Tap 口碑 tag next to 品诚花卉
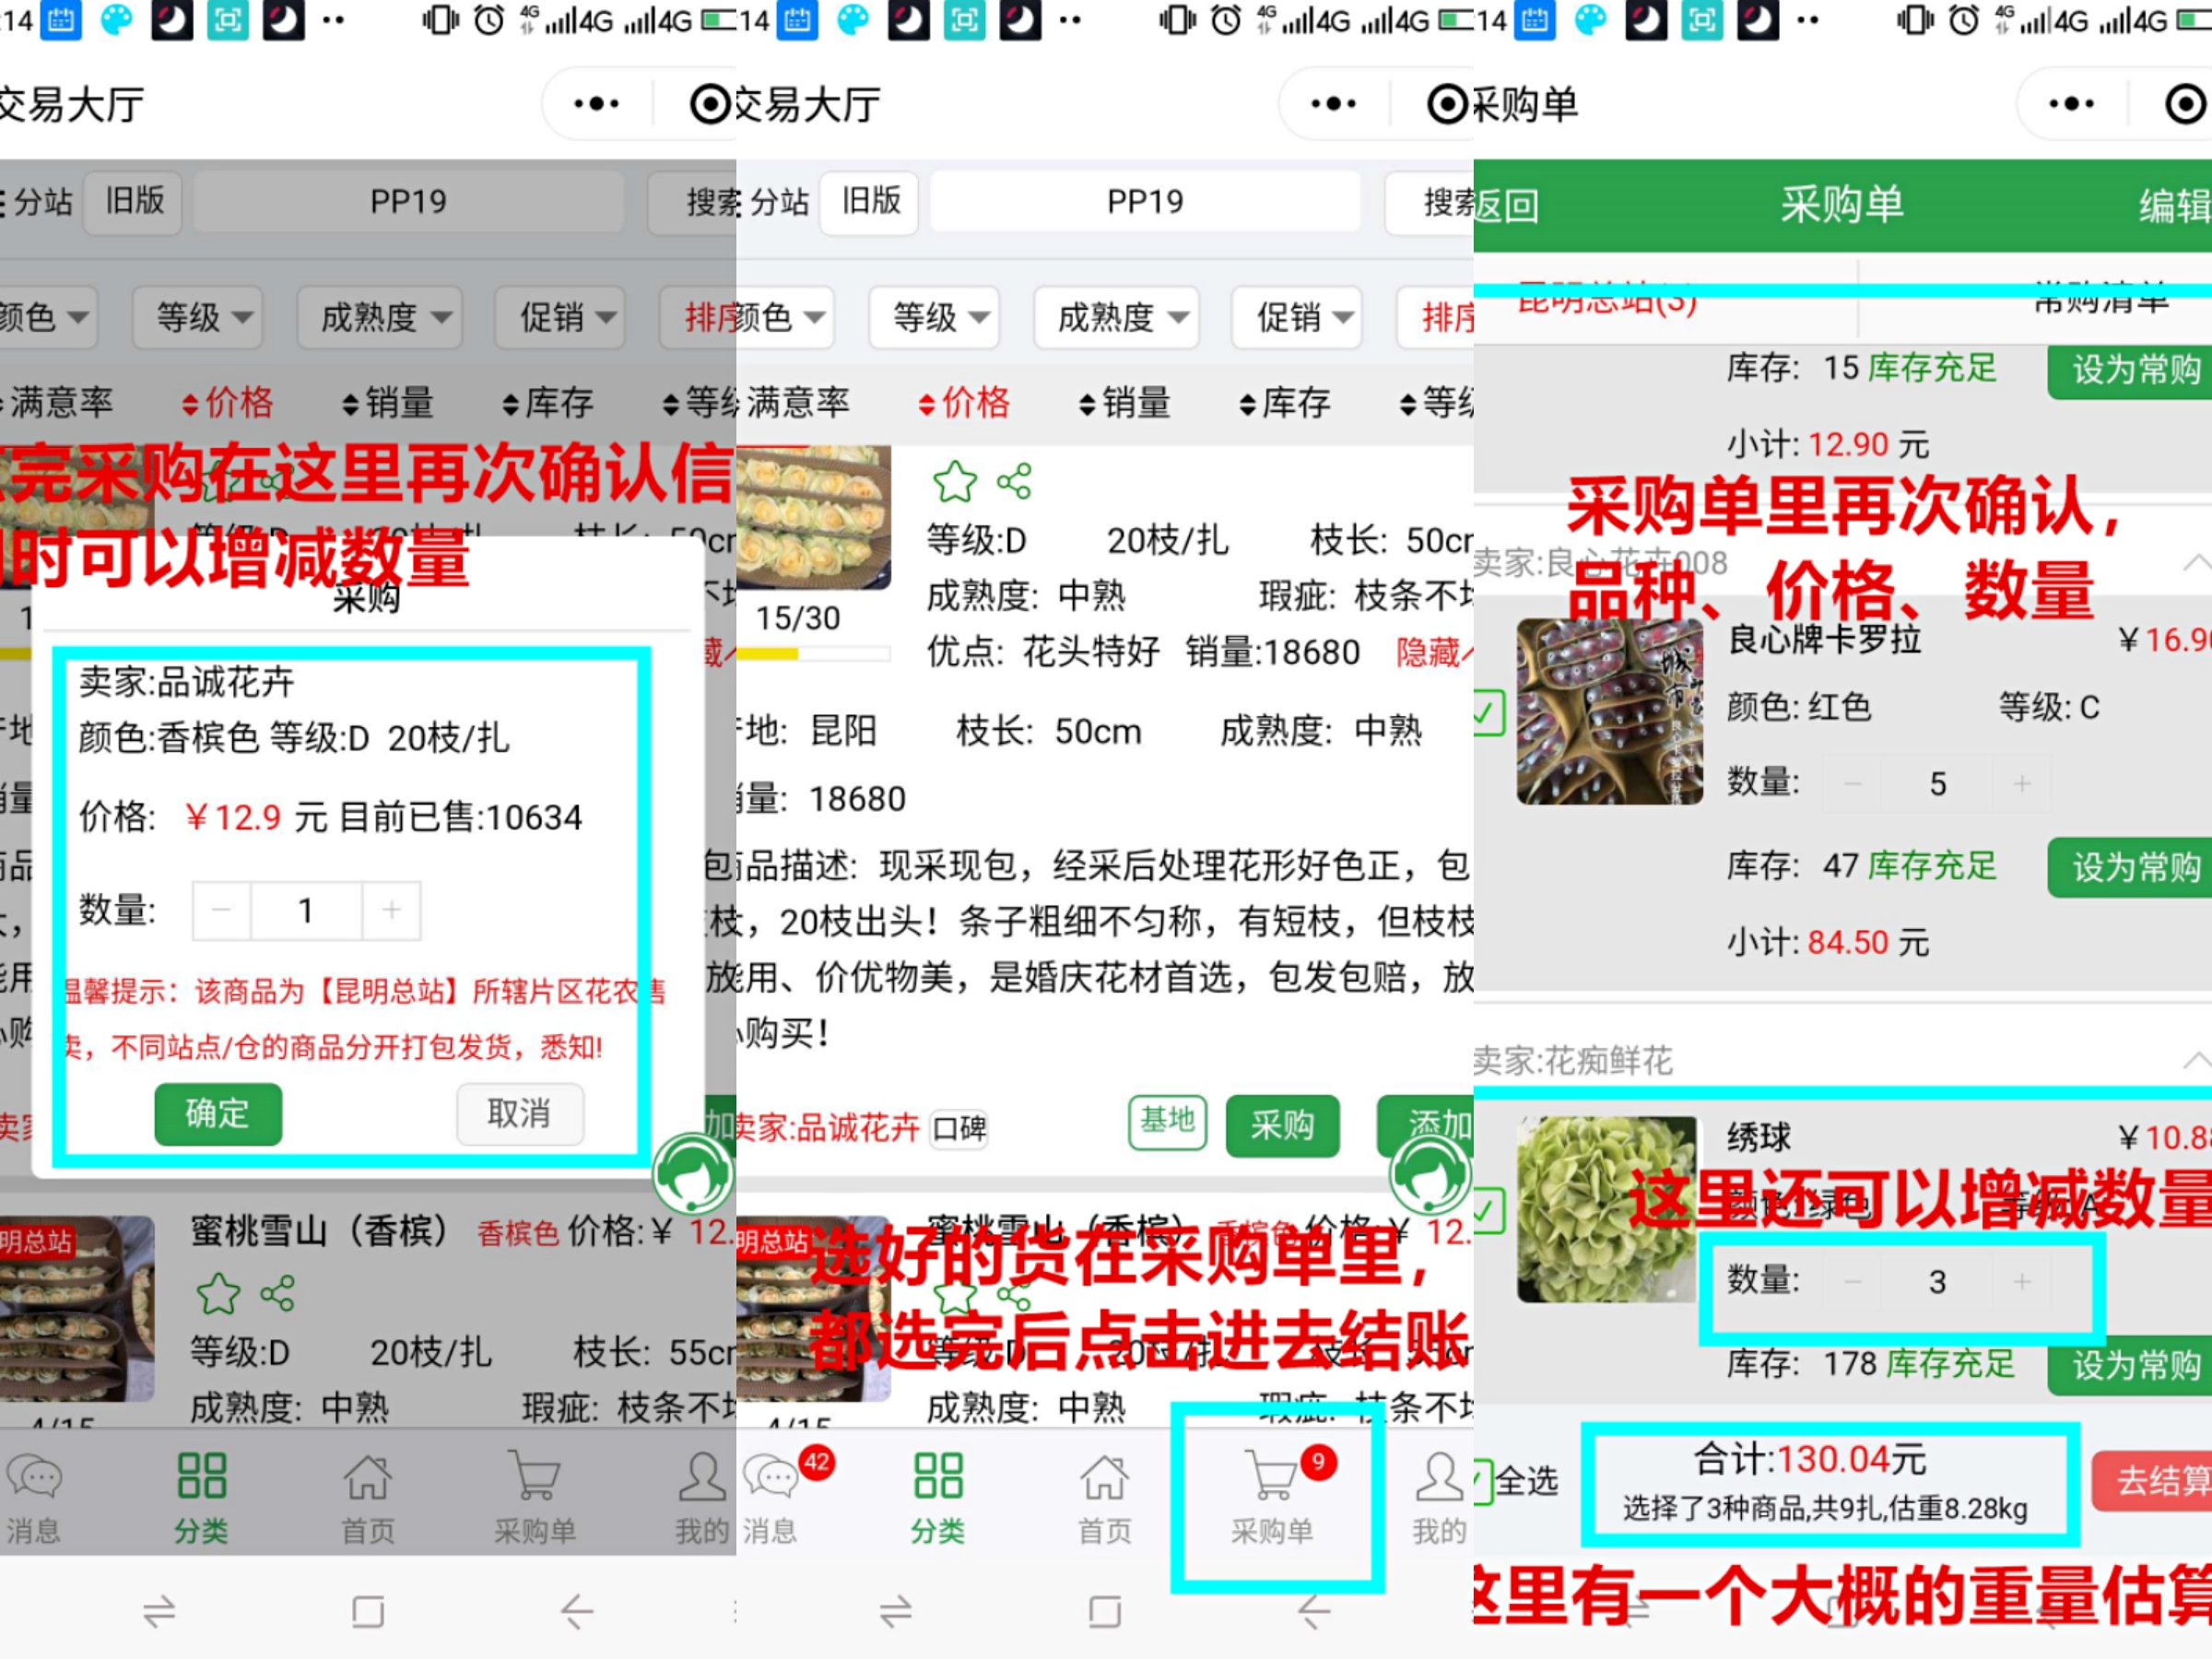This screenshot has width=2212, height=1659. pyautogui.click(x=959, y=1129)
